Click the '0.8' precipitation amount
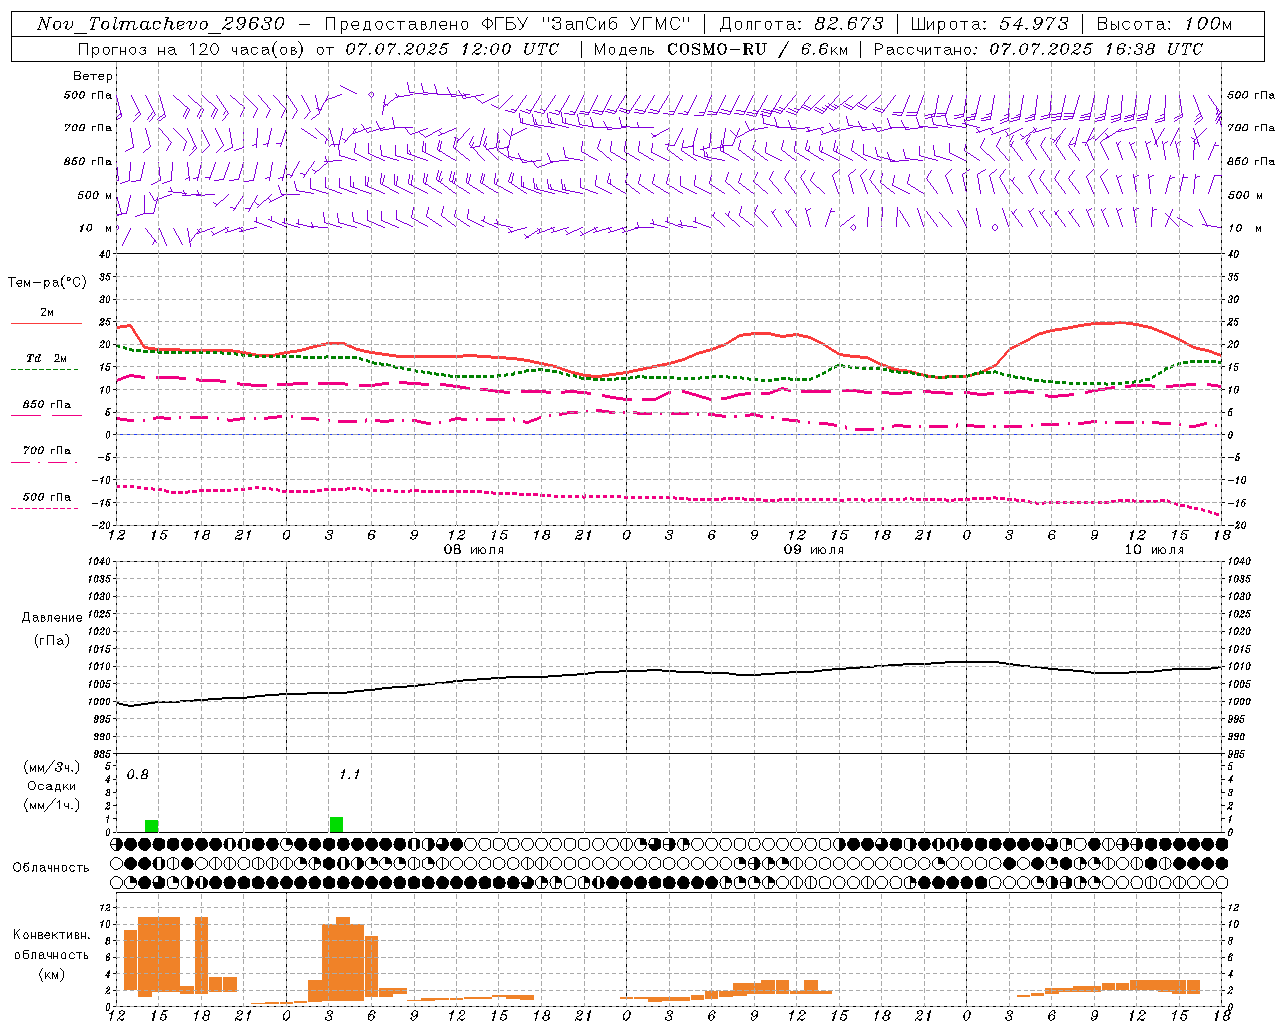 138,775
